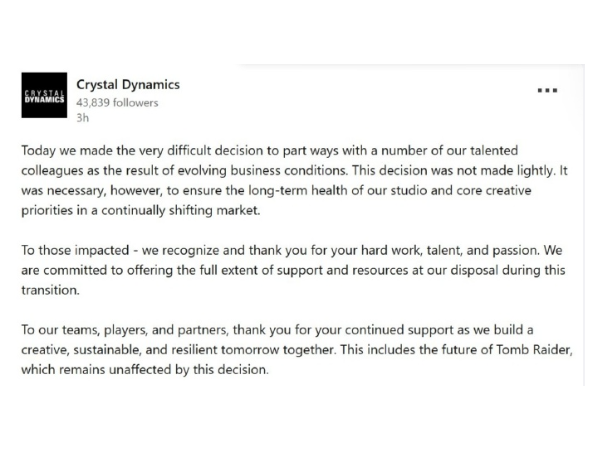Click the phrase 'evolving business conditions'
The image size is (600, 450).
[262, 170]
